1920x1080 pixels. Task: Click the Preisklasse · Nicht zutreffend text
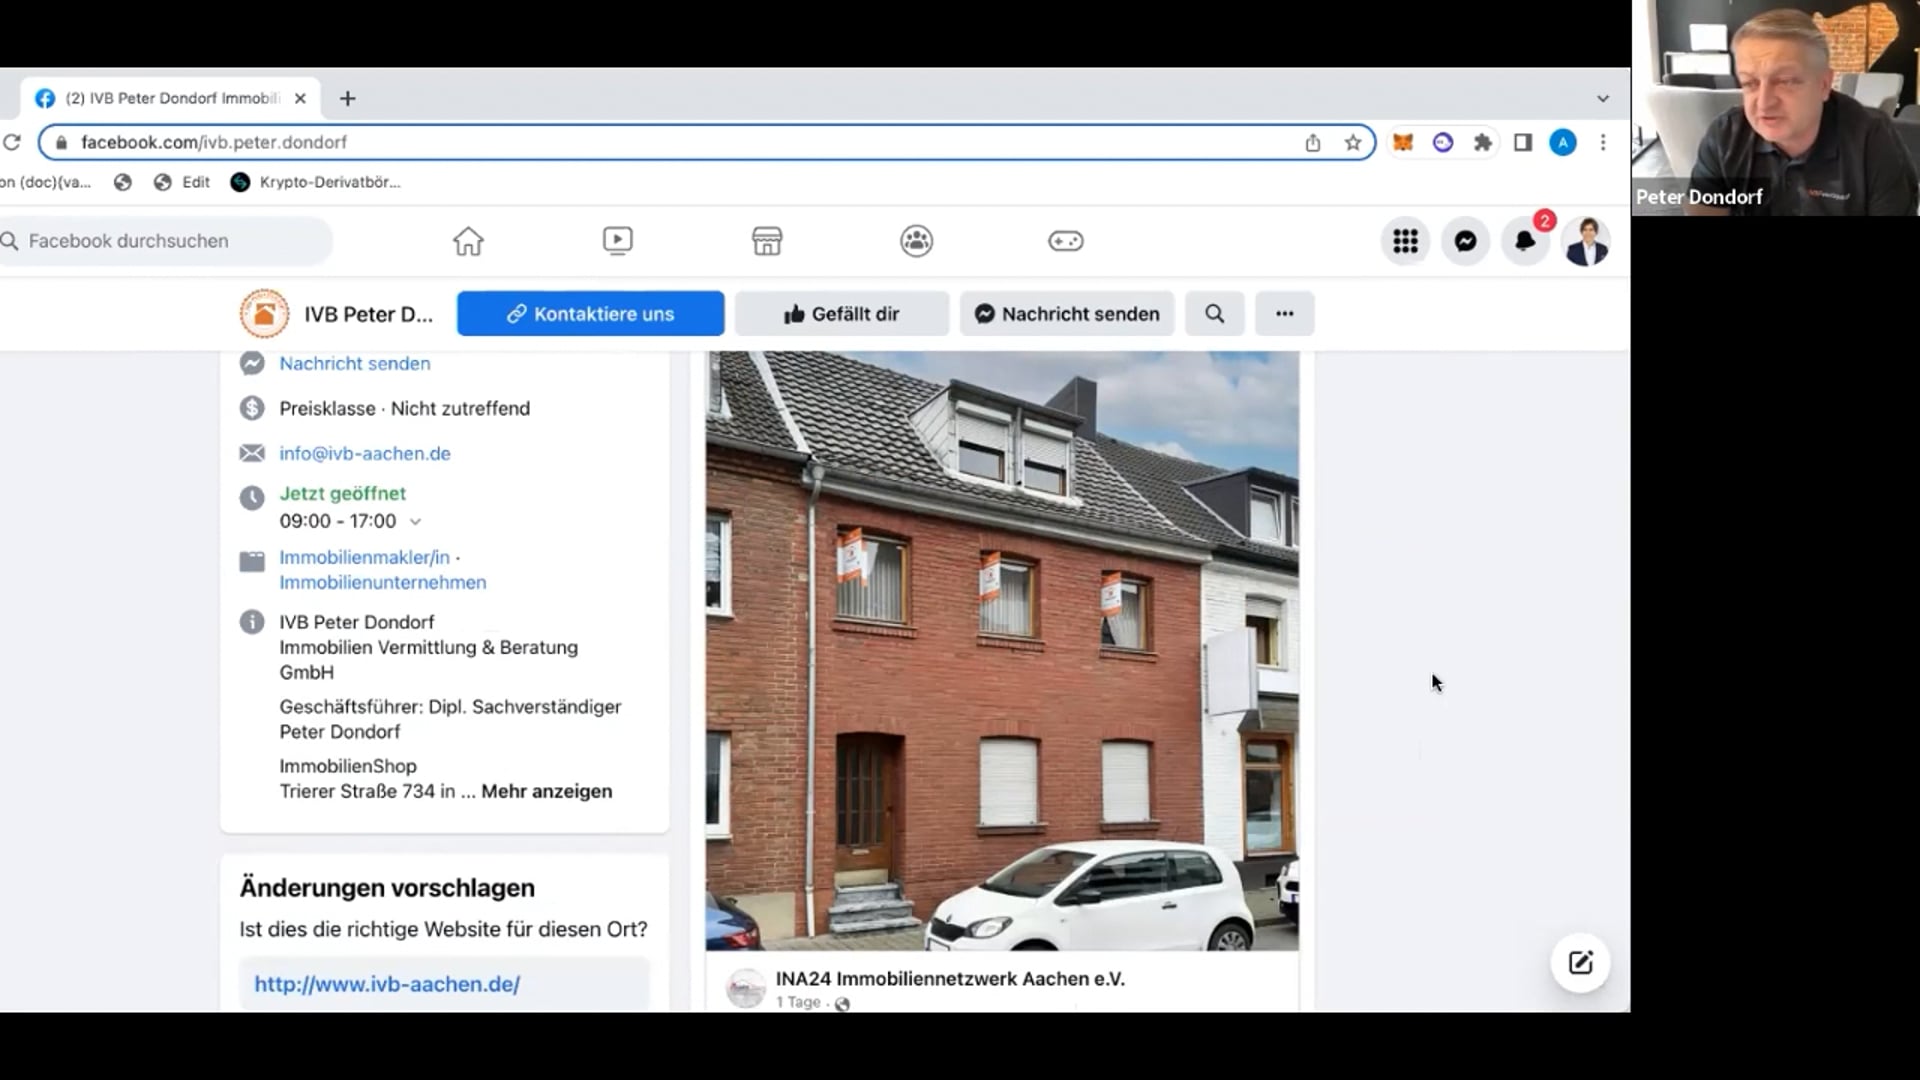[405, 409]
